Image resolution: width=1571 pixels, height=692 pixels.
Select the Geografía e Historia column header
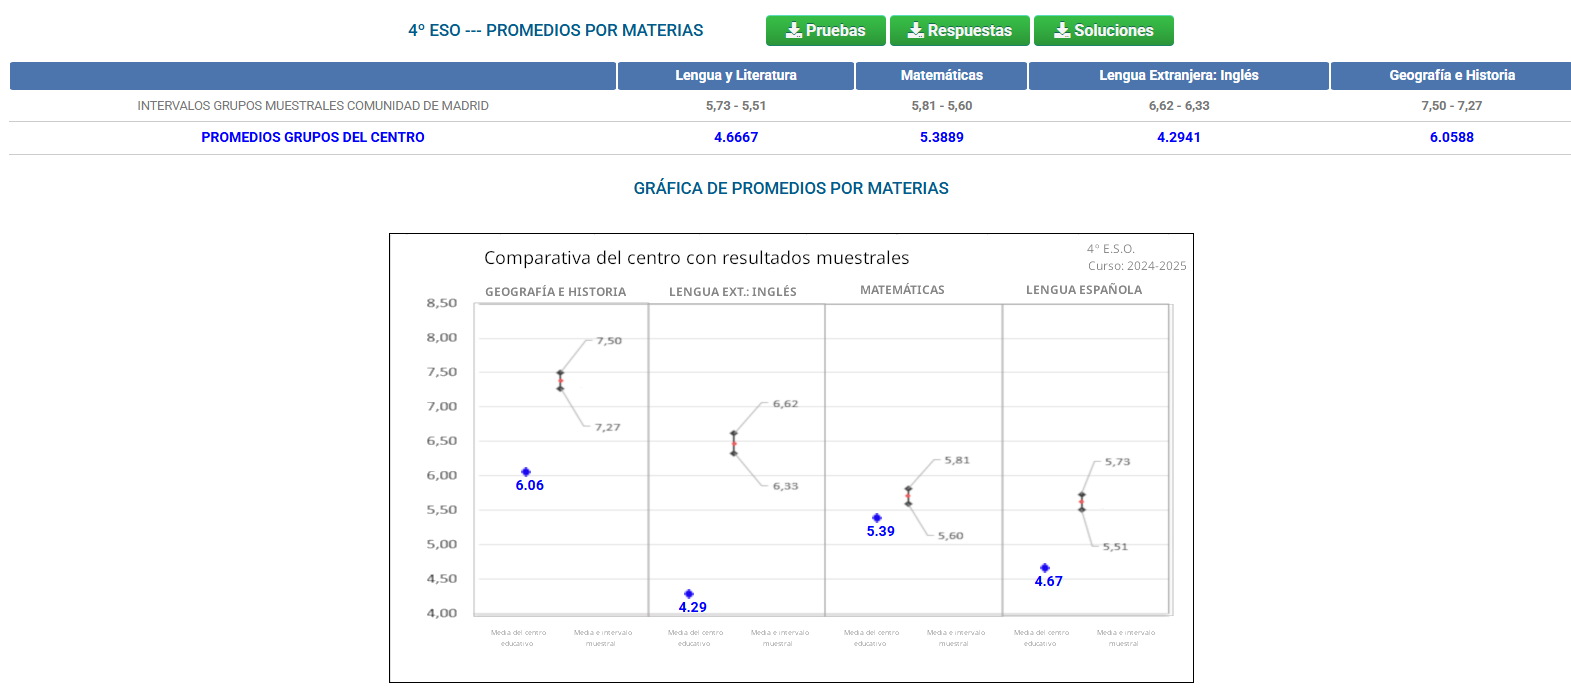tap(1451, 76)
